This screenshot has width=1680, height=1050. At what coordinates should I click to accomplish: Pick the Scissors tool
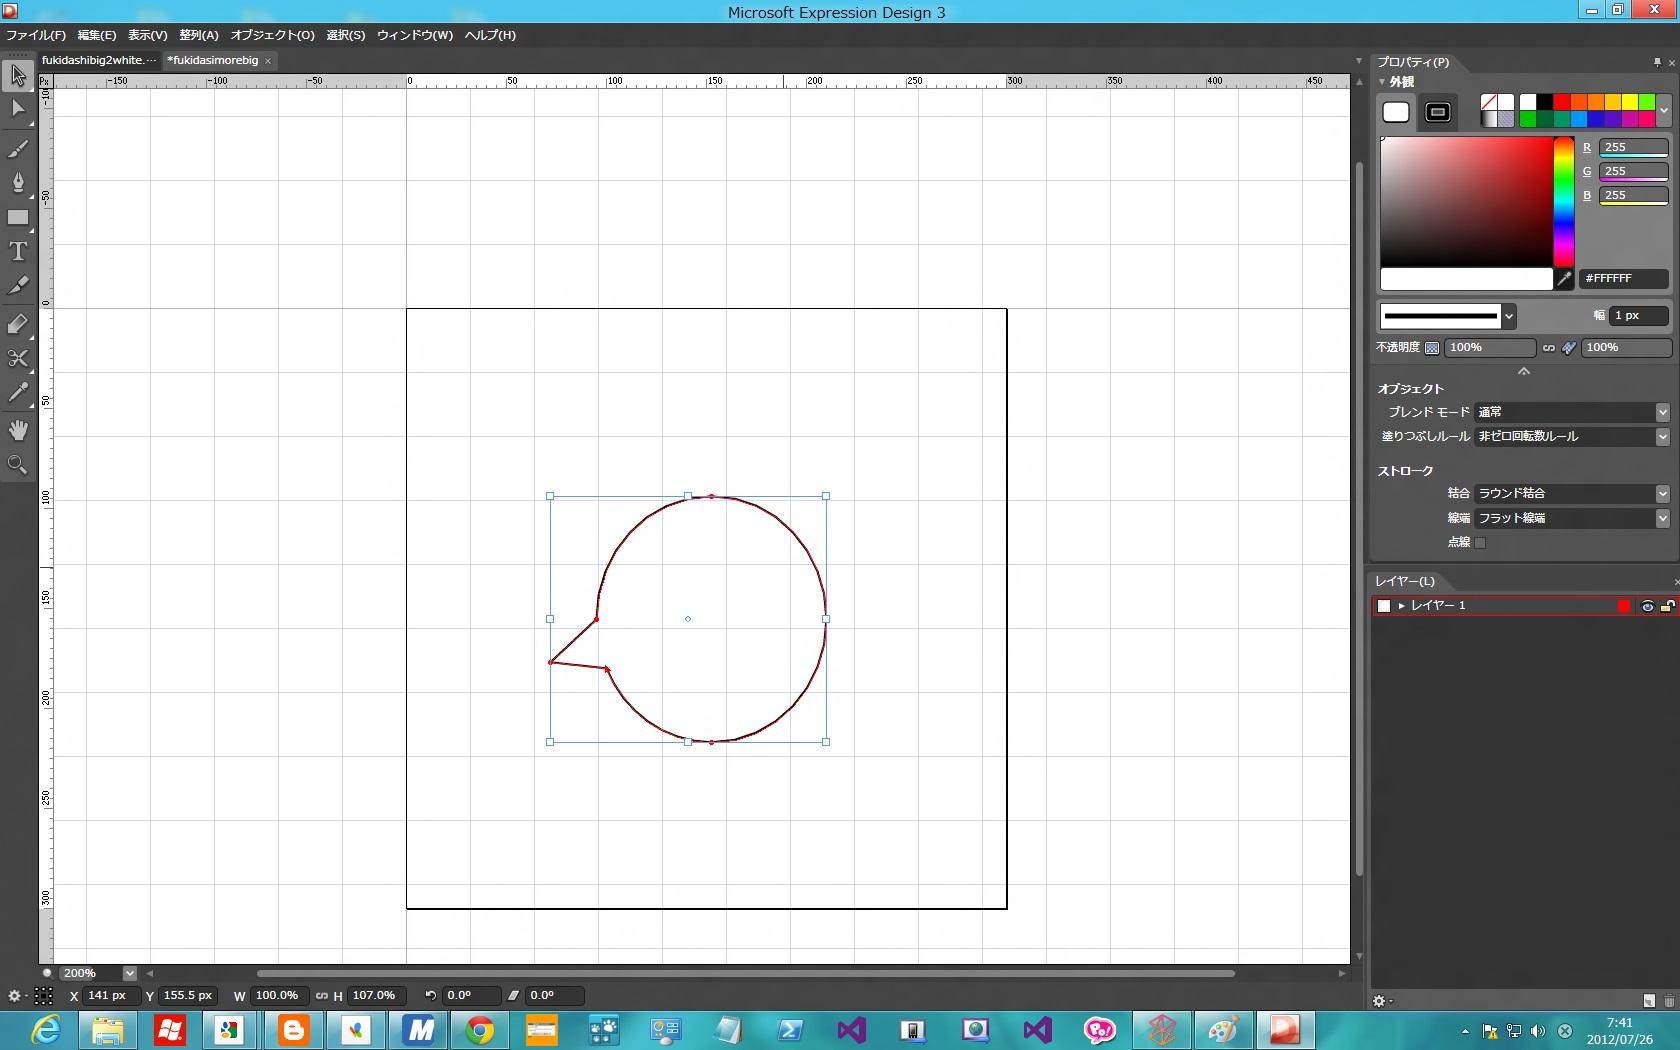point(18,358)
